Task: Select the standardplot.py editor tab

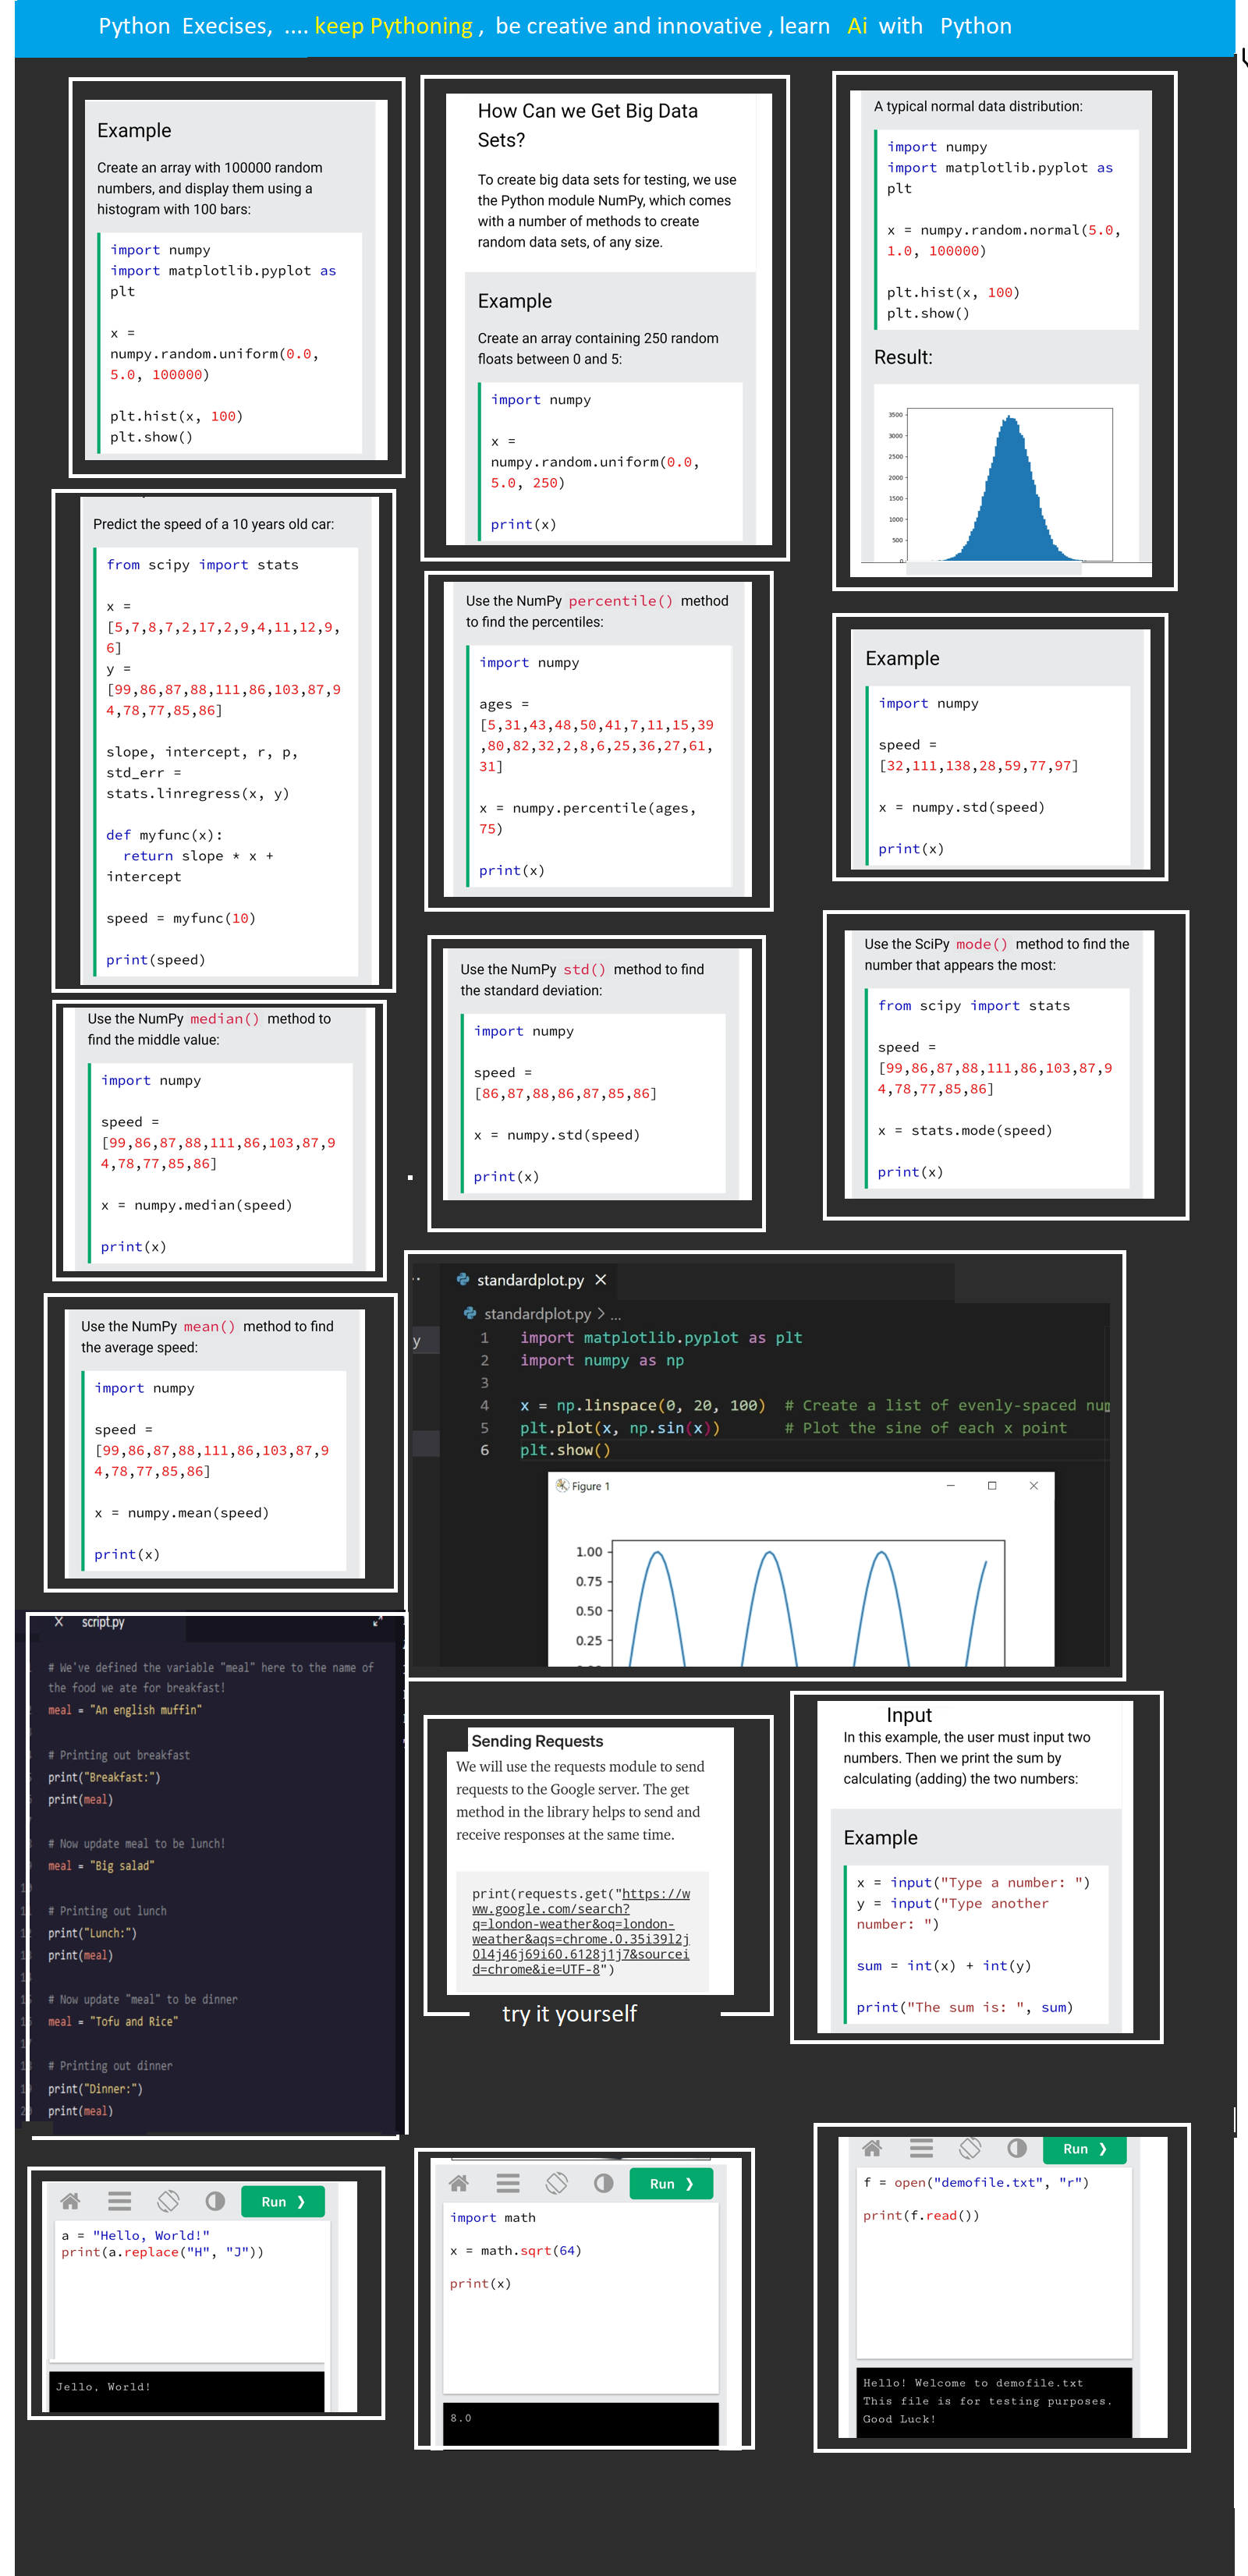Action: click(x=529, y=1280)
